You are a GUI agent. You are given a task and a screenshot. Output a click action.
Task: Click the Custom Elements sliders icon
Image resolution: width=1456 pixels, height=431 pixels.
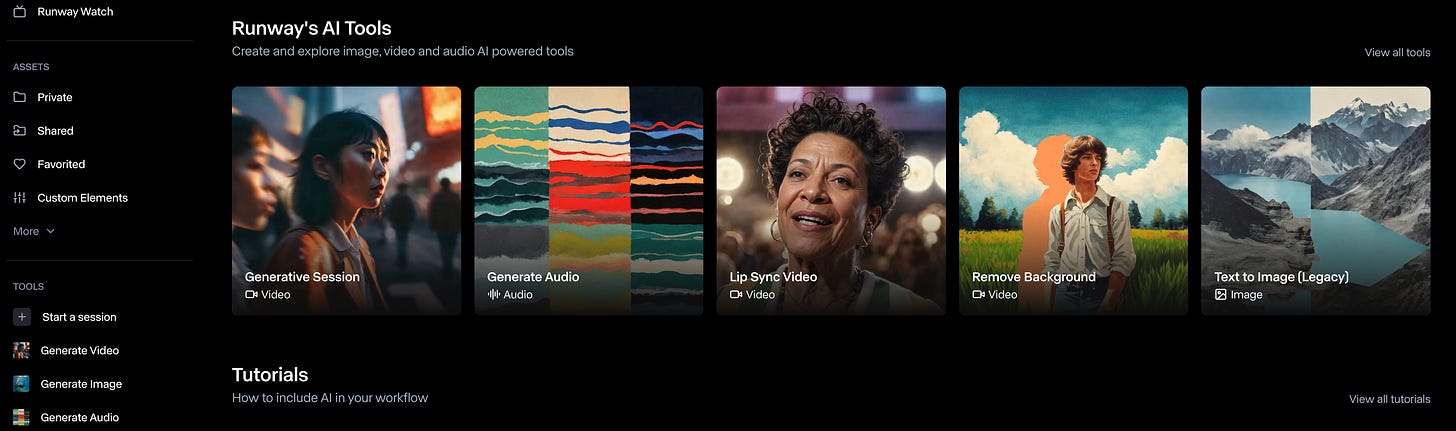(20, 198)
